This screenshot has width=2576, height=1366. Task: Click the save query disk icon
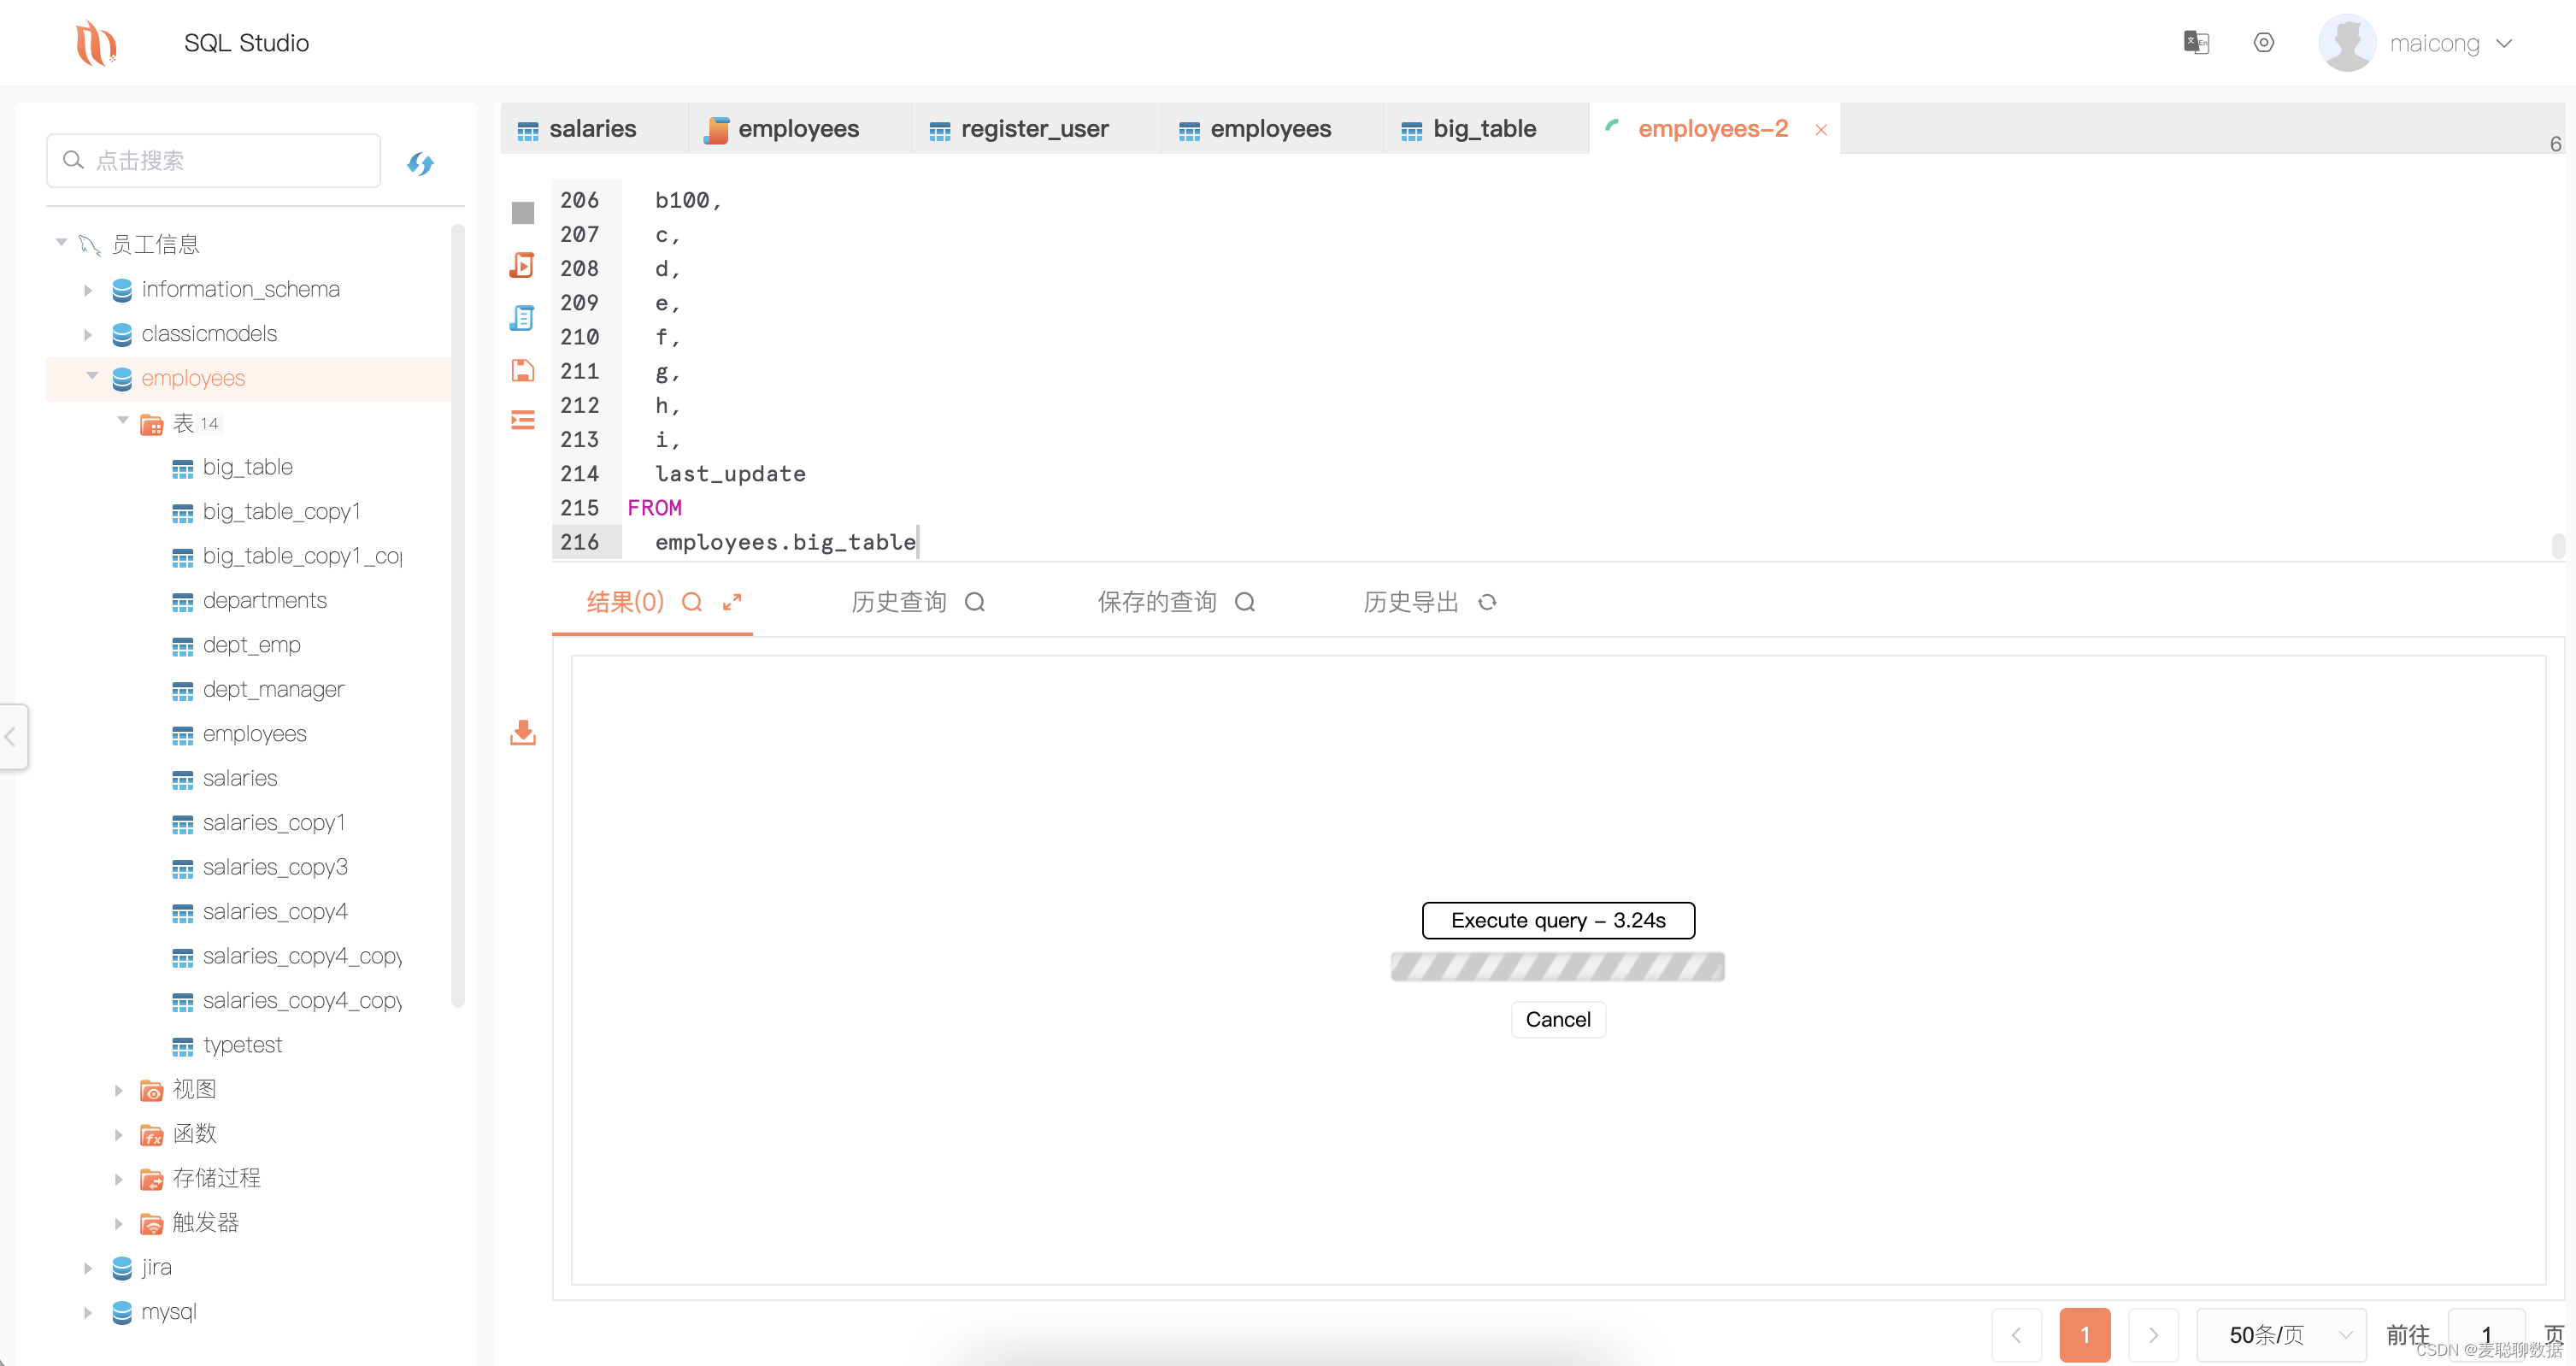[x=522, y=370]
